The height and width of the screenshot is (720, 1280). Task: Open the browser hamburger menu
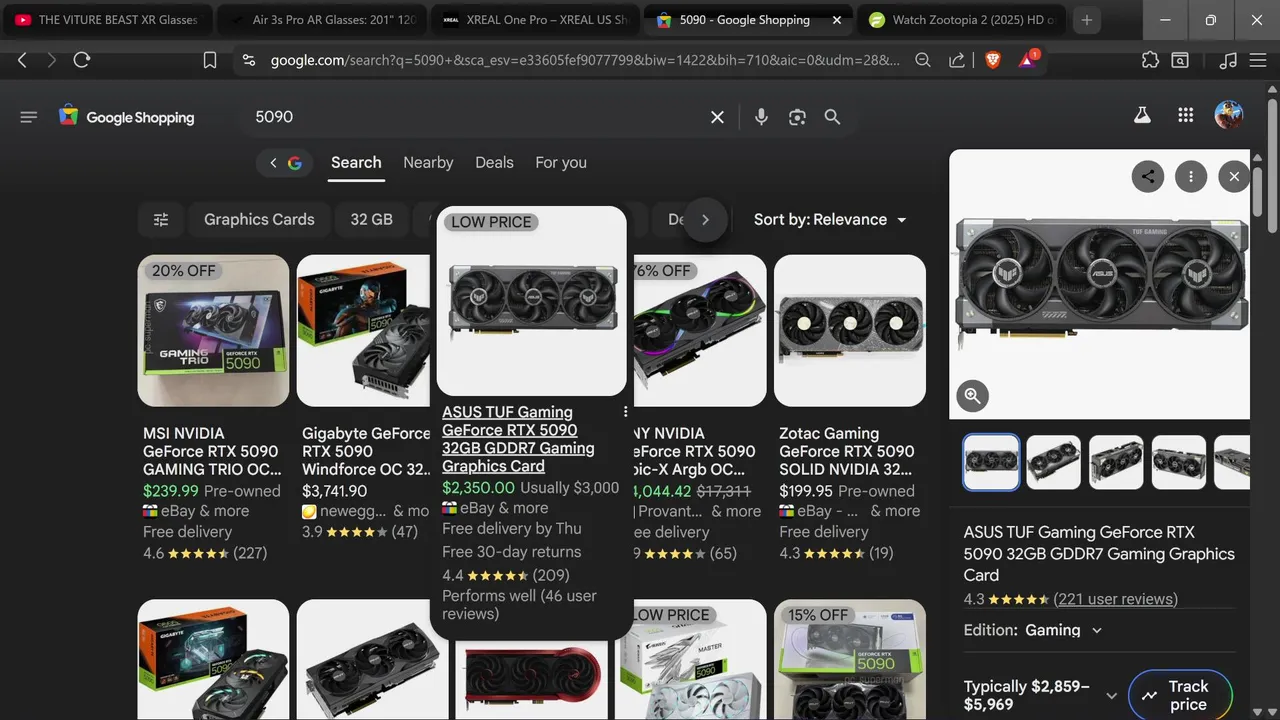click(x=1258, y=60)
